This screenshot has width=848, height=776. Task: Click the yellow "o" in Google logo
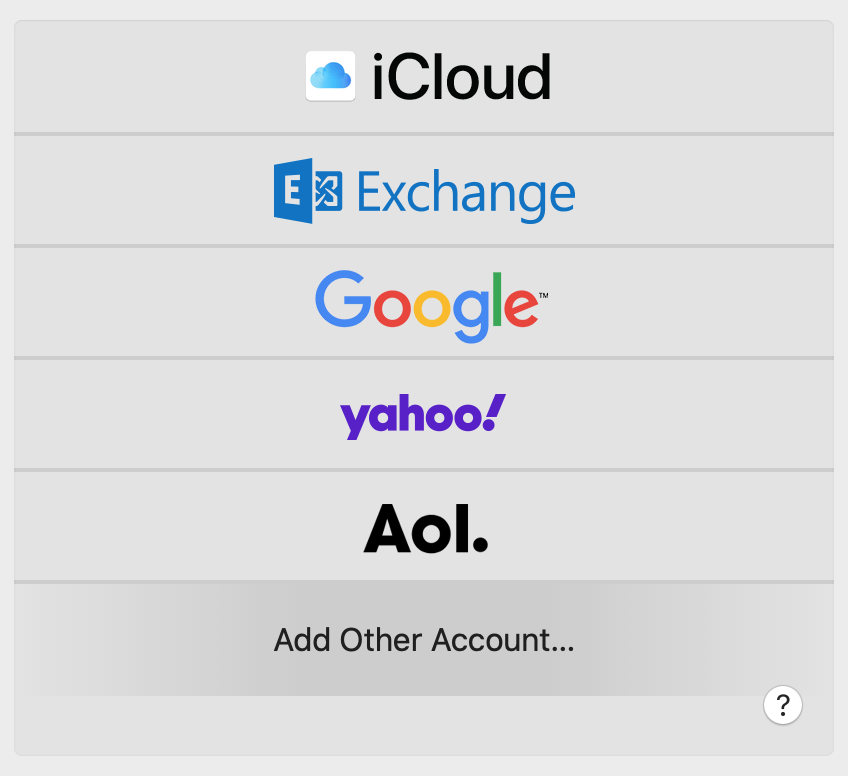431,307
